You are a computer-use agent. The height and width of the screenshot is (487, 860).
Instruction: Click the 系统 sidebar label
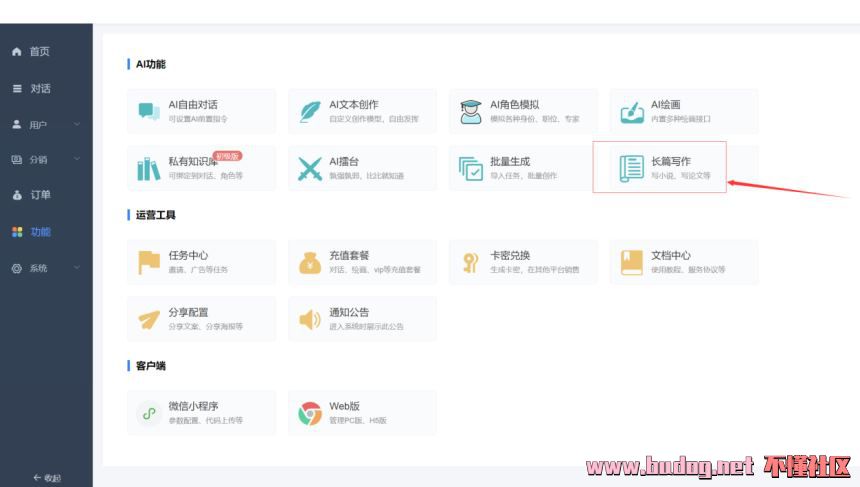click(38, 268)
